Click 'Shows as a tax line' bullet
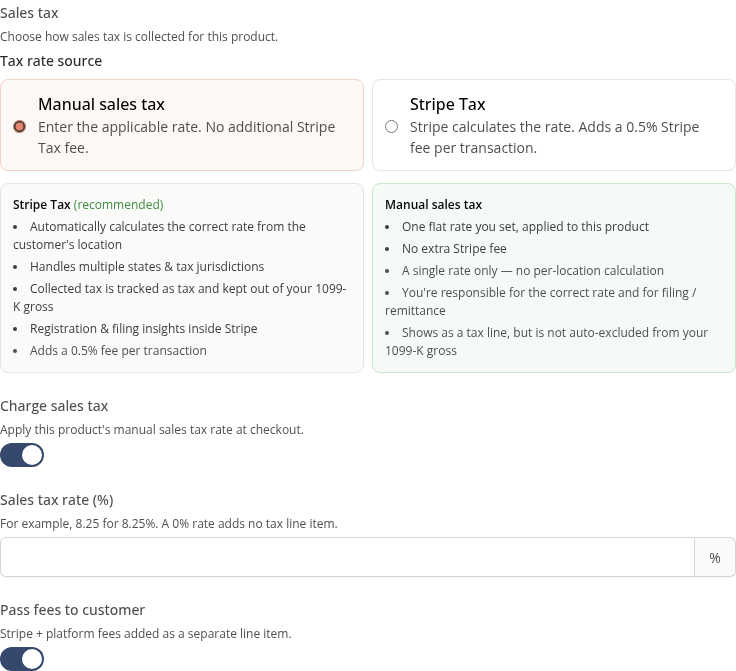 pyautogui.click(x=546, y=342)
